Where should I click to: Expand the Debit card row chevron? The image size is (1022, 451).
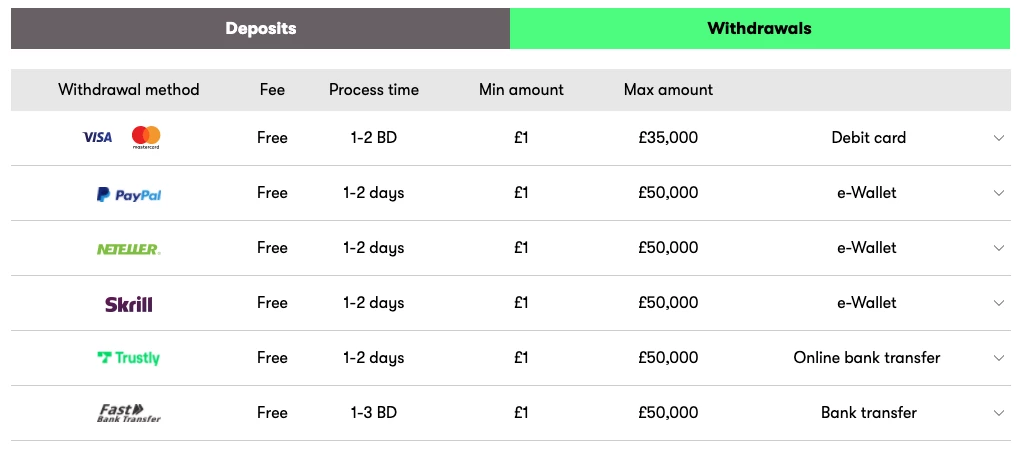coord(999,138)
